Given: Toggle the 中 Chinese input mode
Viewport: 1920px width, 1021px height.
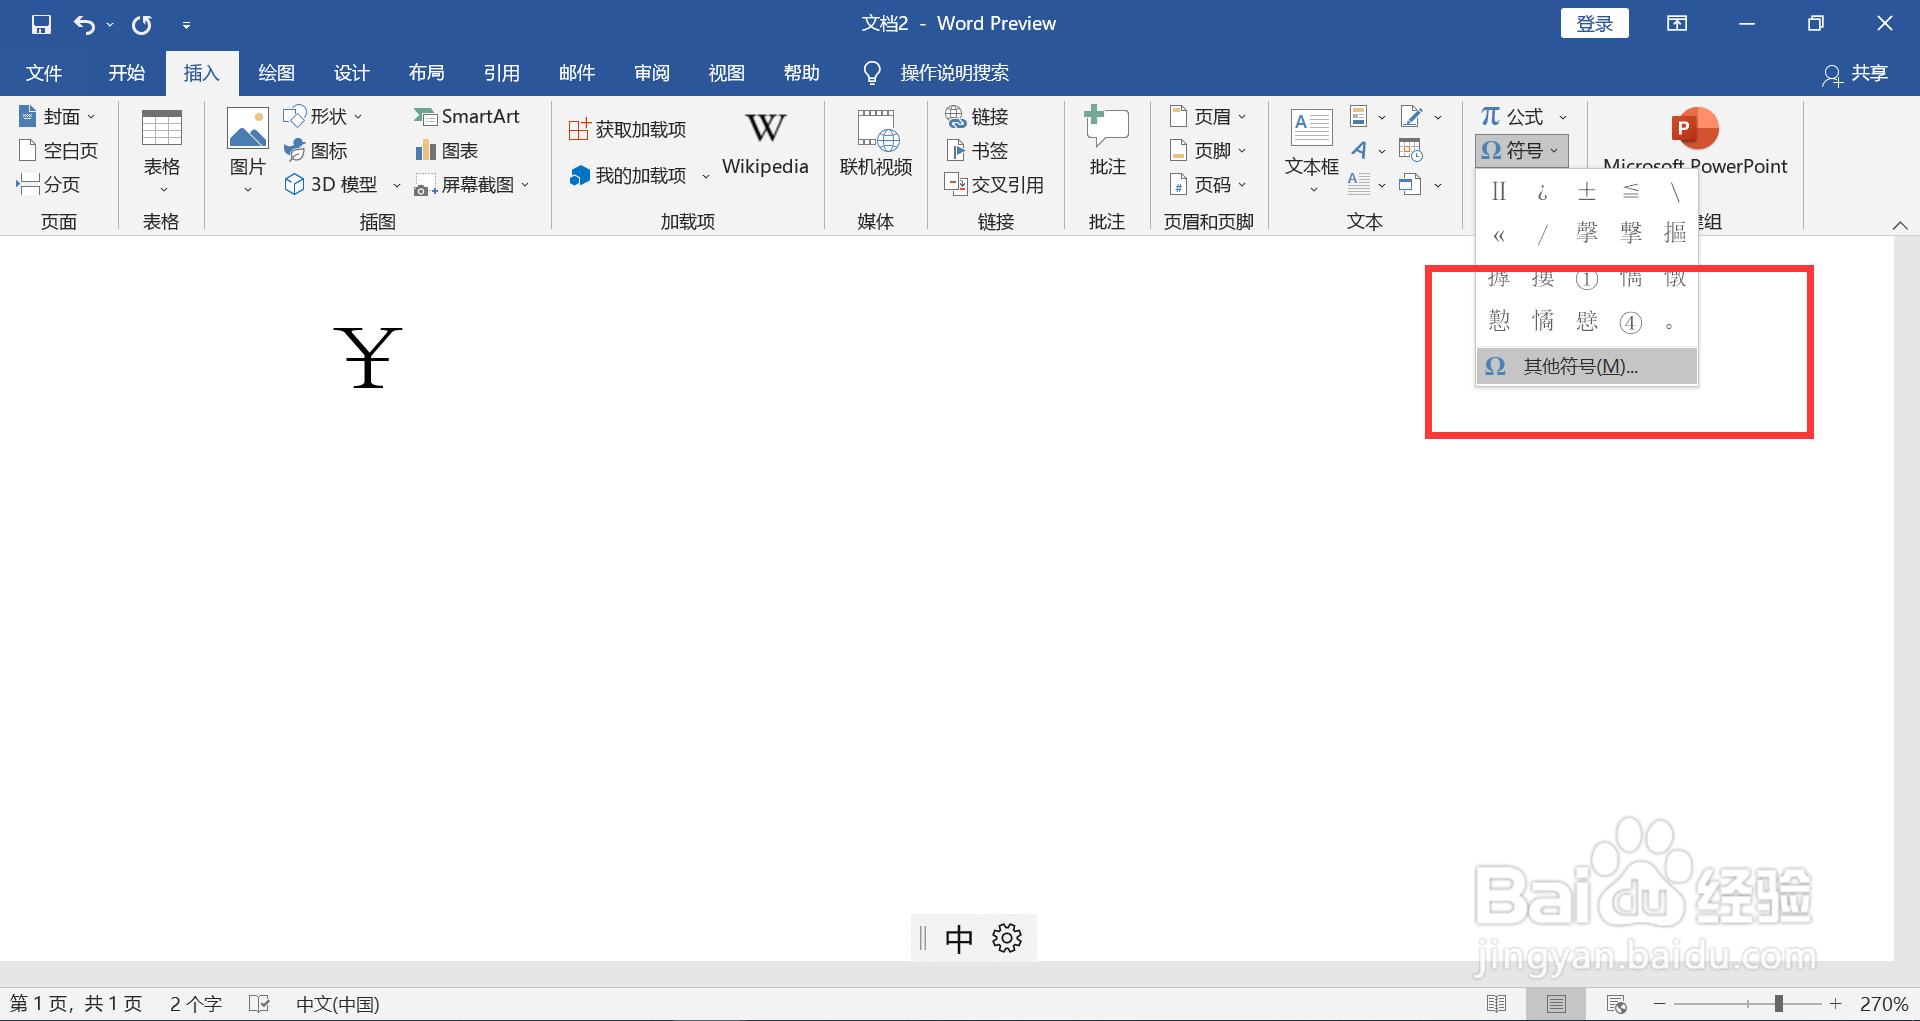Looking at the screenshot, I should (x=959, y=938).
